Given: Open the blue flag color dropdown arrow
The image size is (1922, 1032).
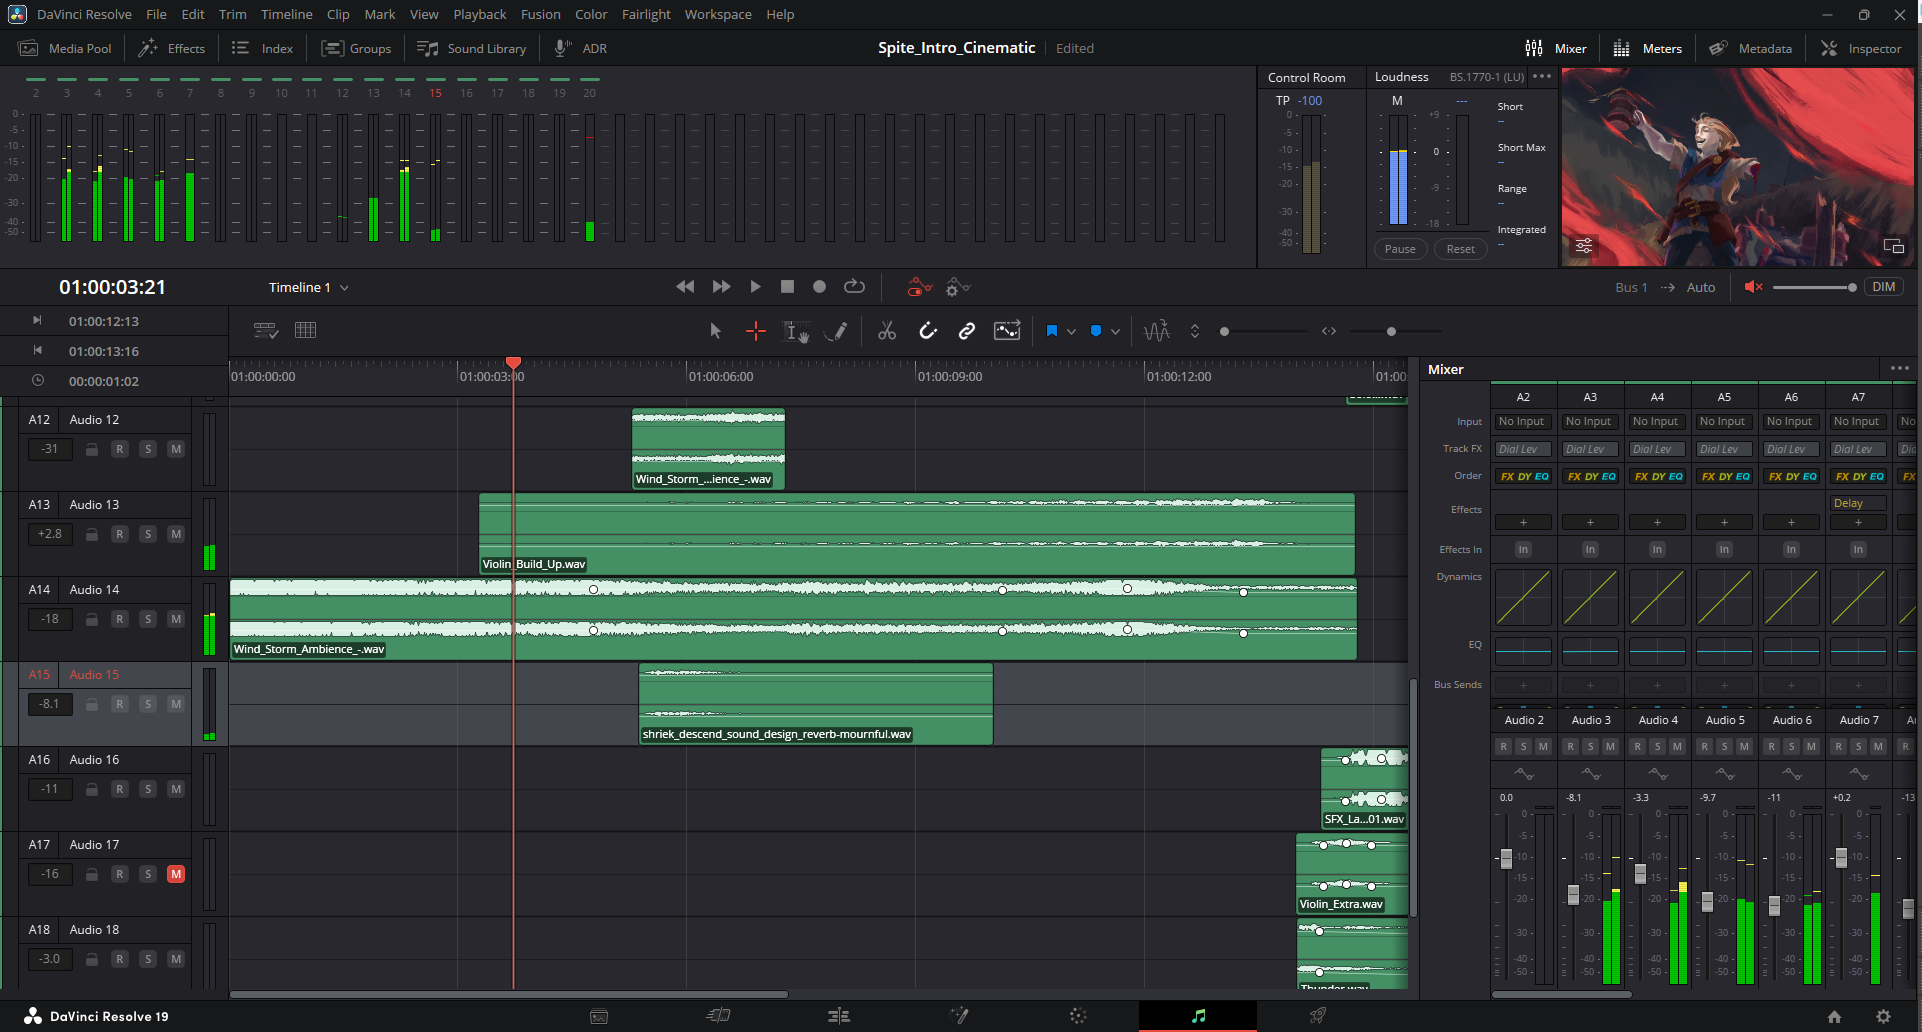Looking at the screenshot, I should [x=1071, y=332].
